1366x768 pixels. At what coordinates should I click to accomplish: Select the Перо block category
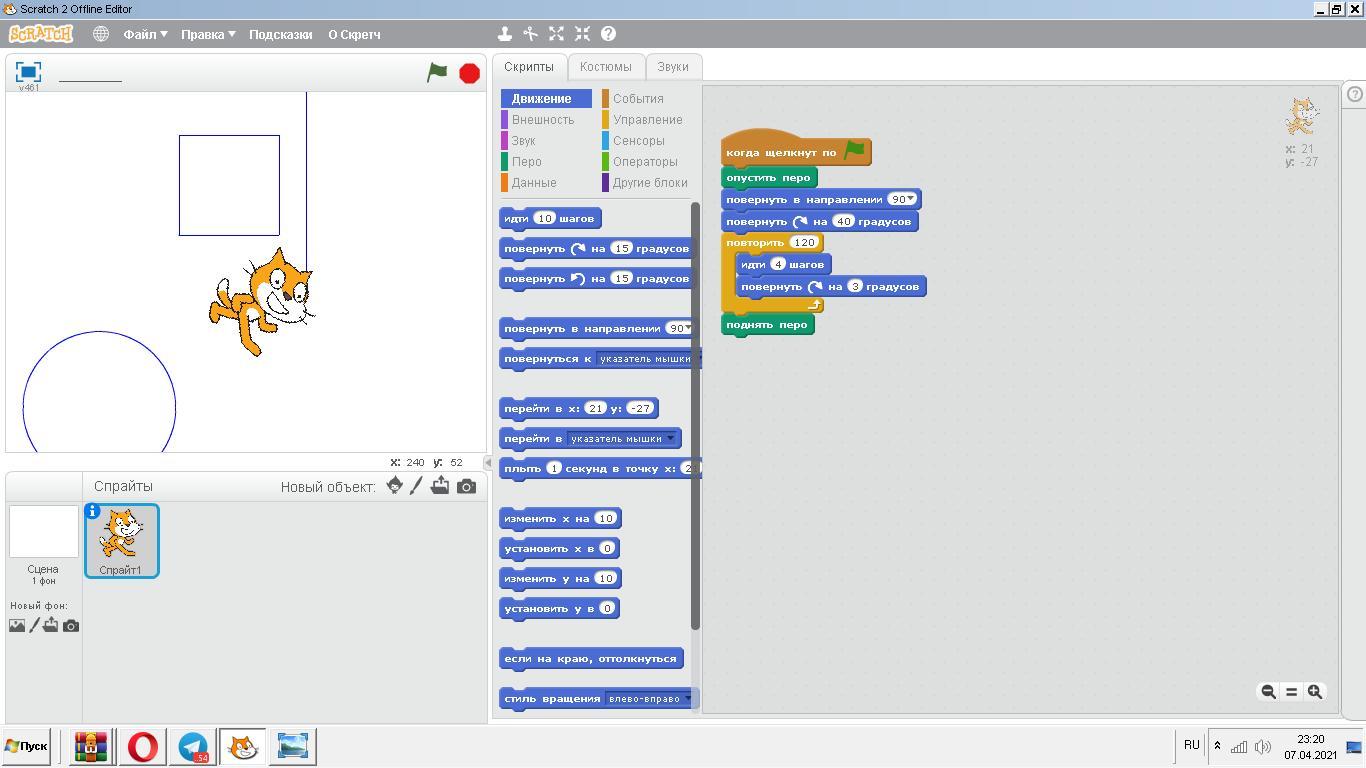(527, 162)
